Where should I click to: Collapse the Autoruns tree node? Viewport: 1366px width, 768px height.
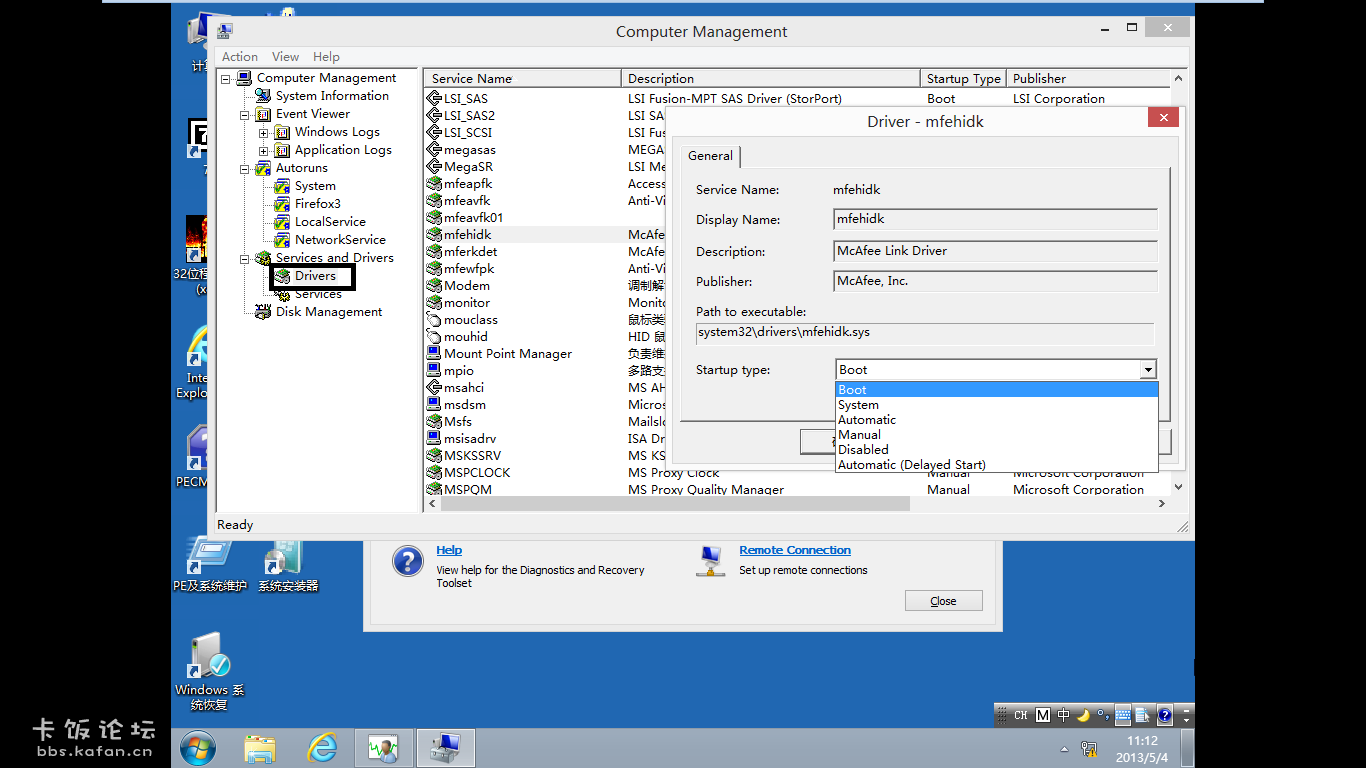(245, 169)
